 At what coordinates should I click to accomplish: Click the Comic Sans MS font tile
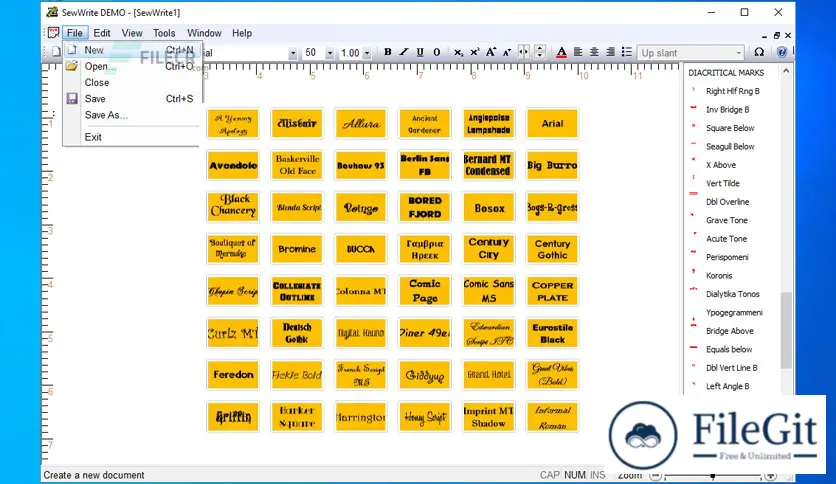tap(488, 291)
